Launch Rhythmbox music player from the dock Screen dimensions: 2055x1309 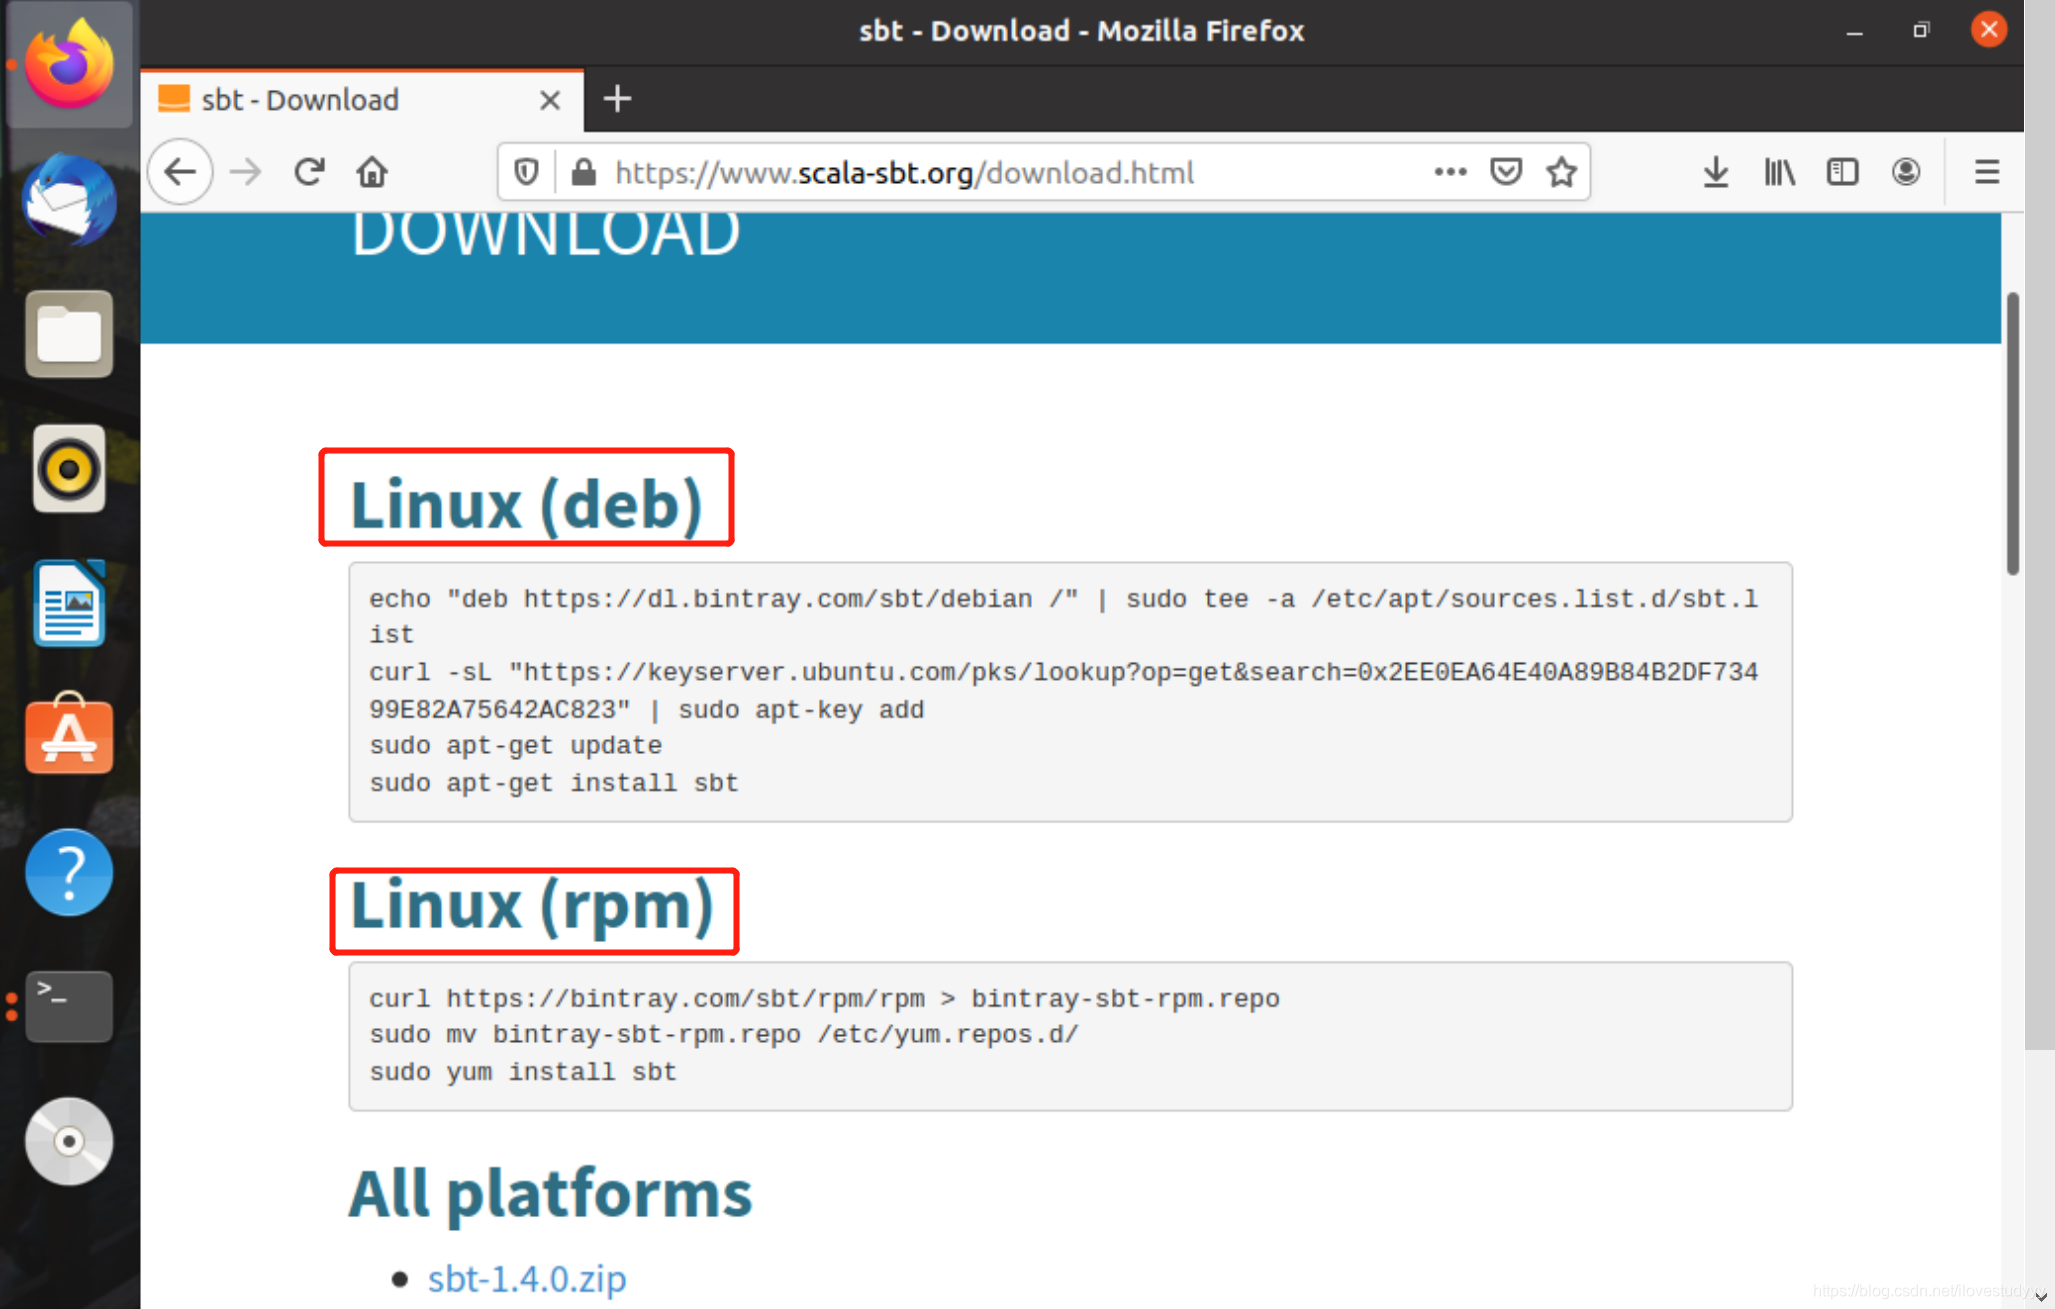point(69,468)
